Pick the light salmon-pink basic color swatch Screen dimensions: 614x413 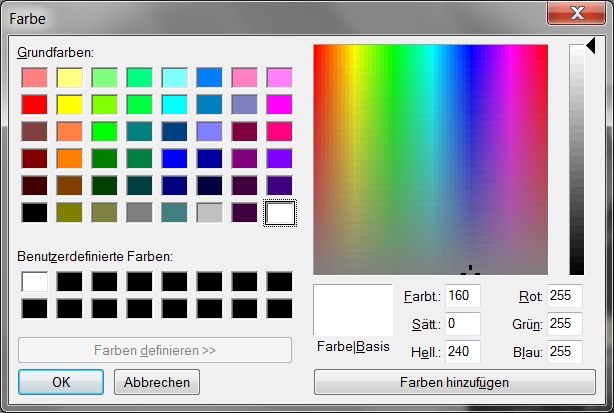(x=34, y=78)
